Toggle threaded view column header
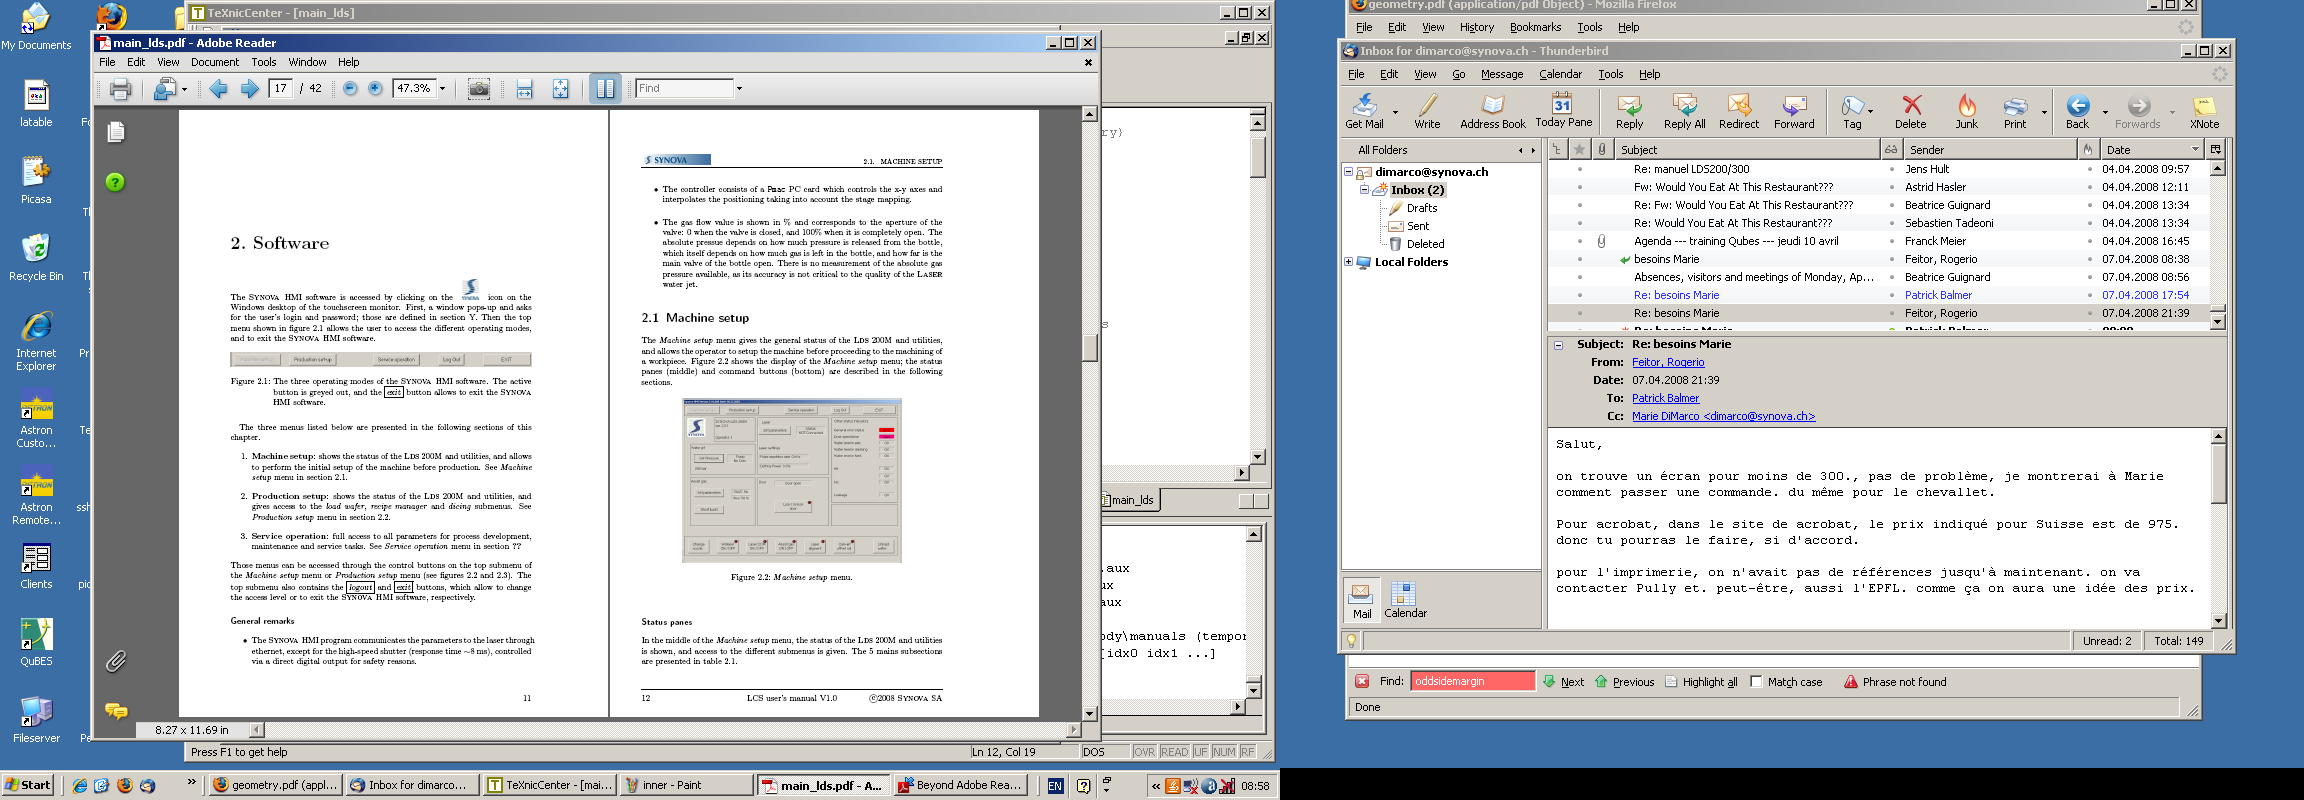Image resolution: width=2304 pixels, height=800 pixels. click(1557, 149)
